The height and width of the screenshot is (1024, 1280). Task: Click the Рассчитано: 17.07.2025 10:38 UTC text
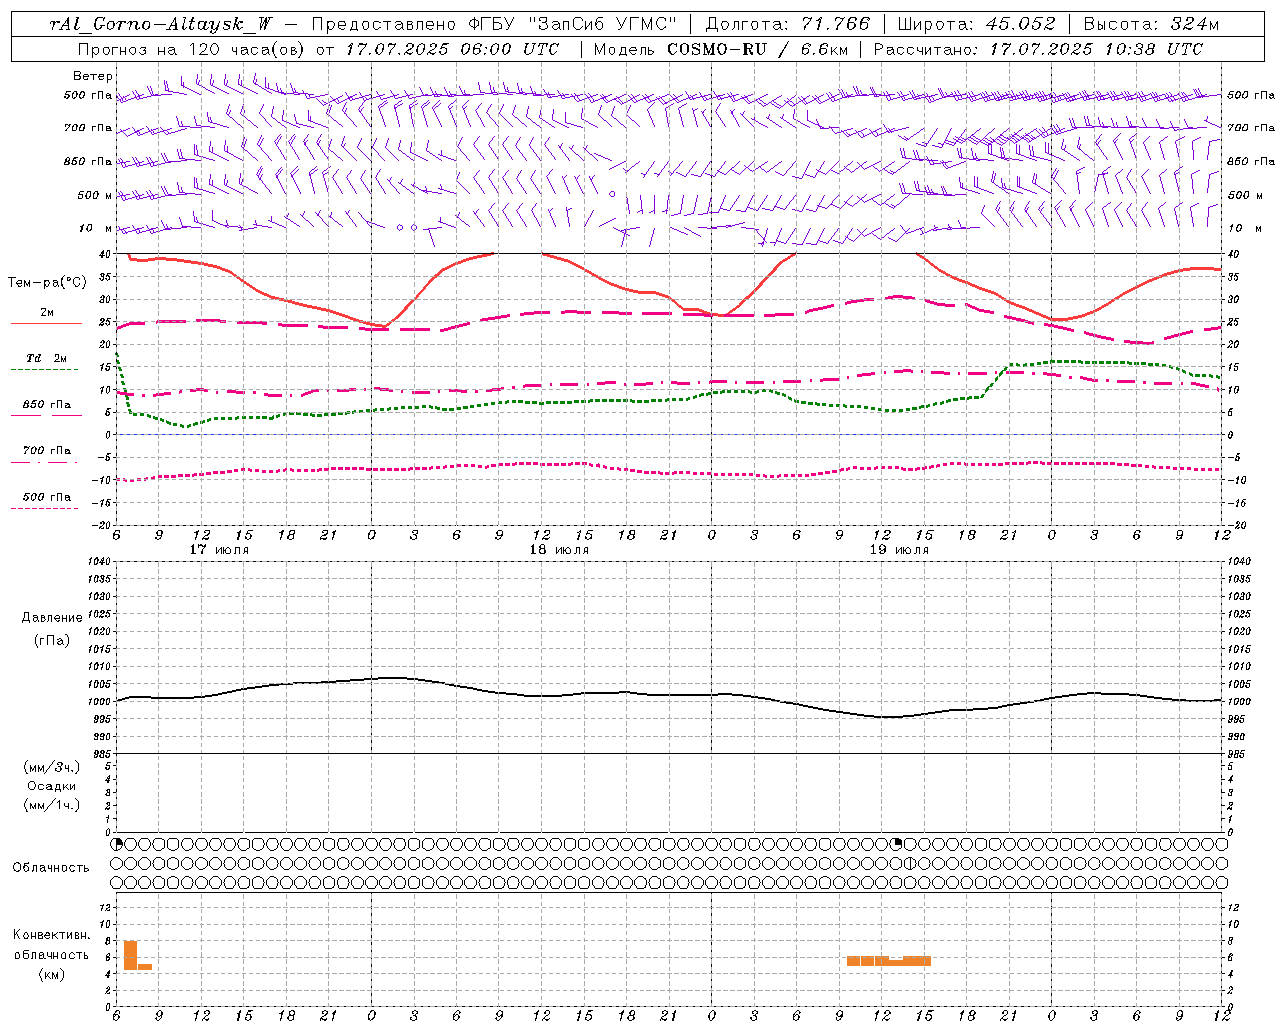tap(1039, 49)
